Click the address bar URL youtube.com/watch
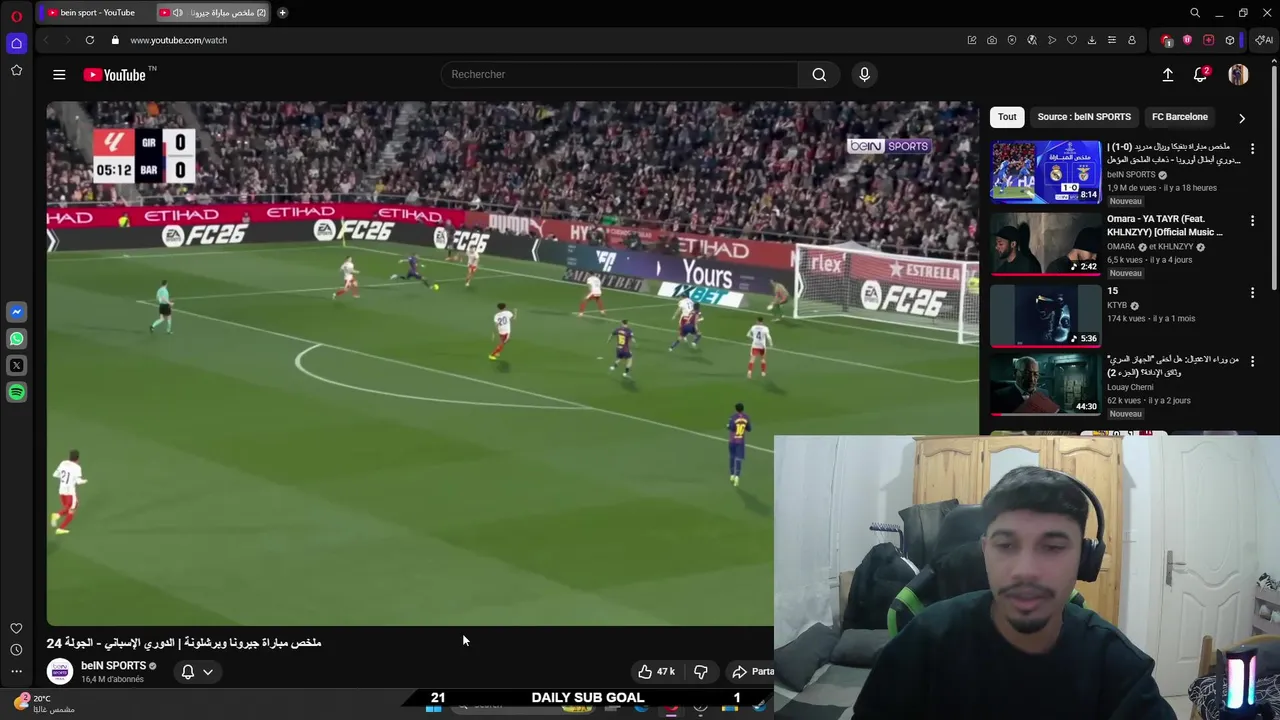Screen dimensions: 1280x720 179,40
